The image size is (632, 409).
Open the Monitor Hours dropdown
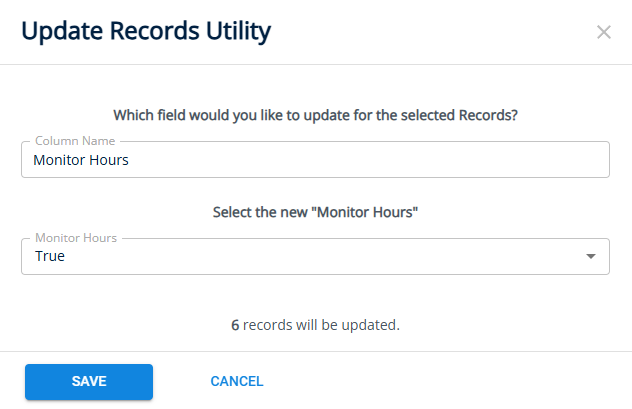(x=315, y=256)
